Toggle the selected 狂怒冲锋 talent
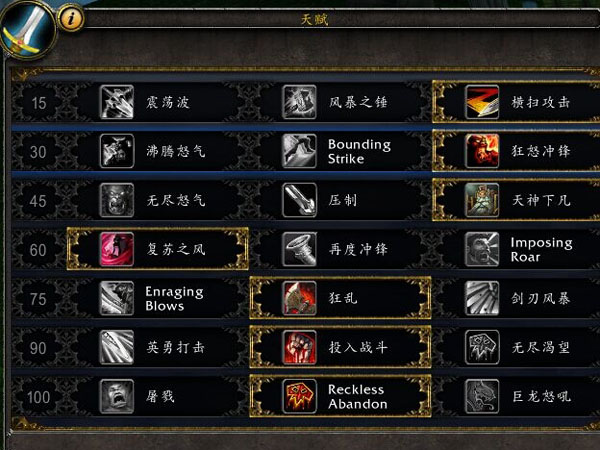 coord(516,151)
